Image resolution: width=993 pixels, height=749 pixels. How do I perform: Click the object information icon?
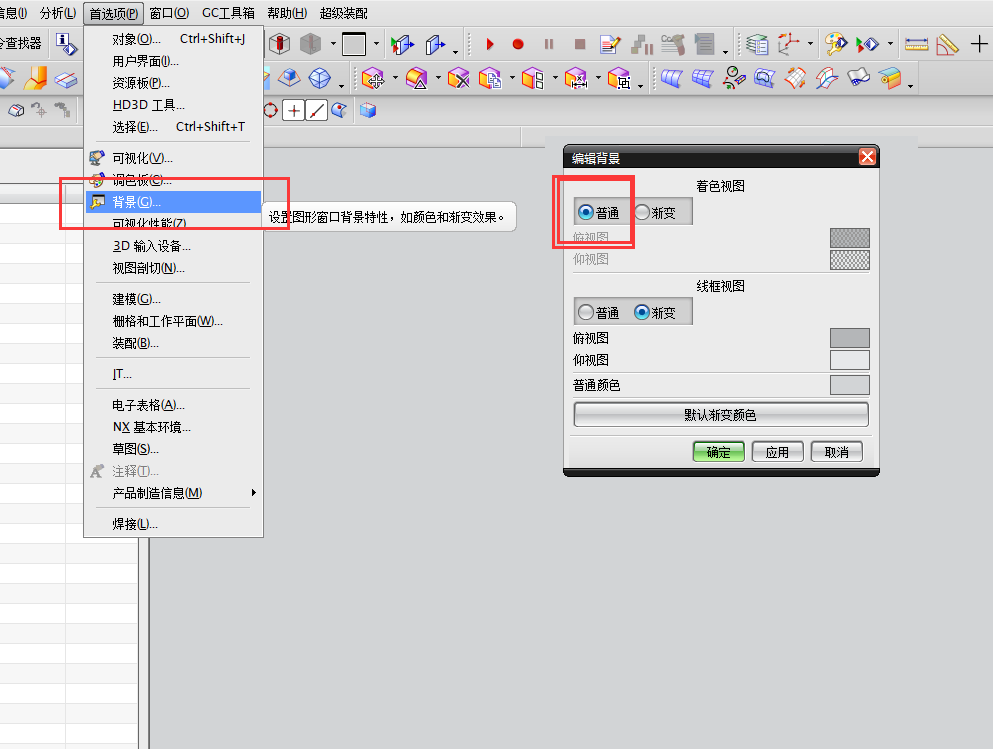pyautogui.click(x=66, y=44)
